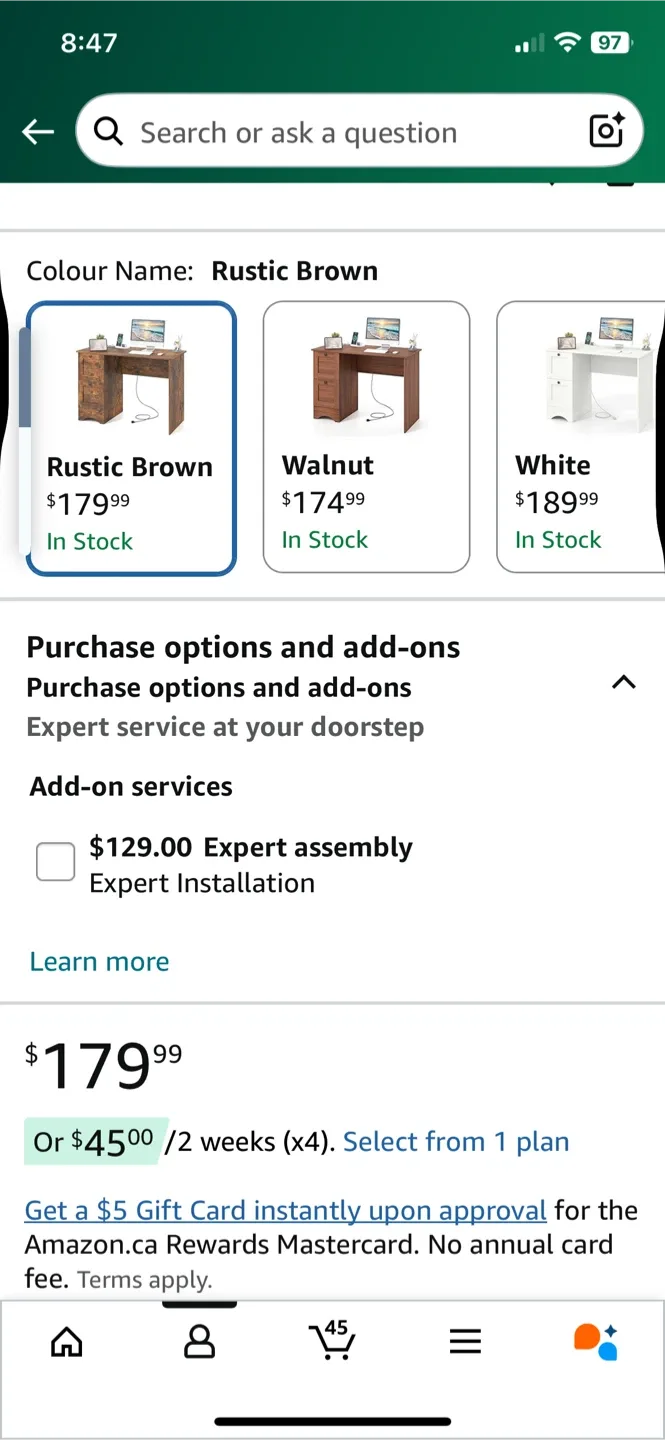
Task: View the shopping cart with 45 items
Action: point(332,1343)
